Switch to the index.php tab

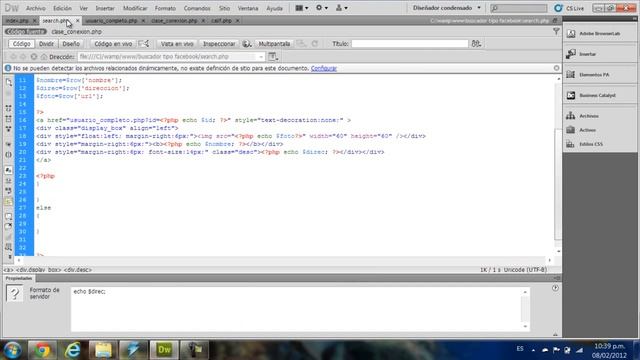point(17,20)
